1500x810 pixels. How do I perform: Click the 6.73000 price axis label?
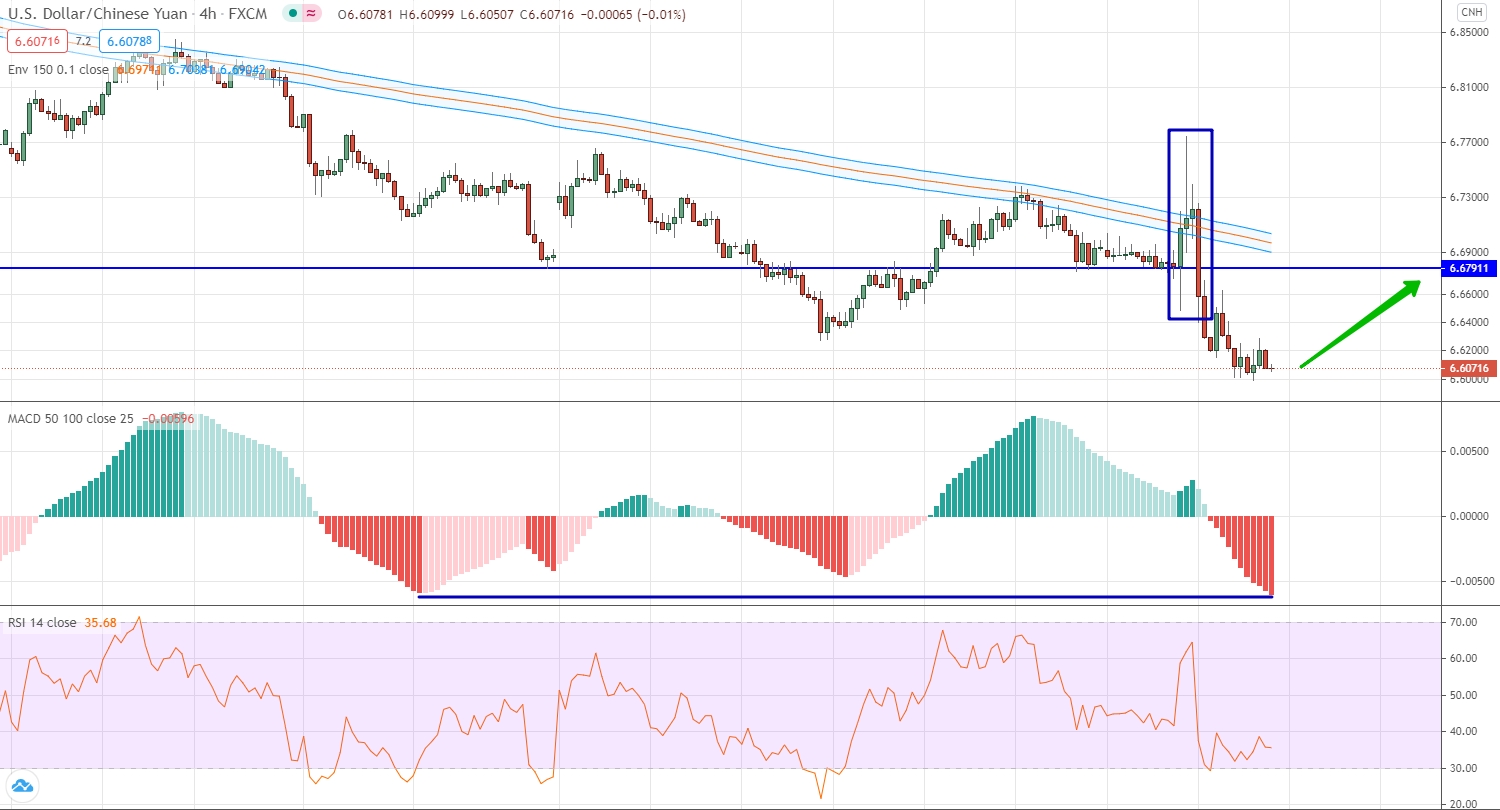click(1469, 197)
